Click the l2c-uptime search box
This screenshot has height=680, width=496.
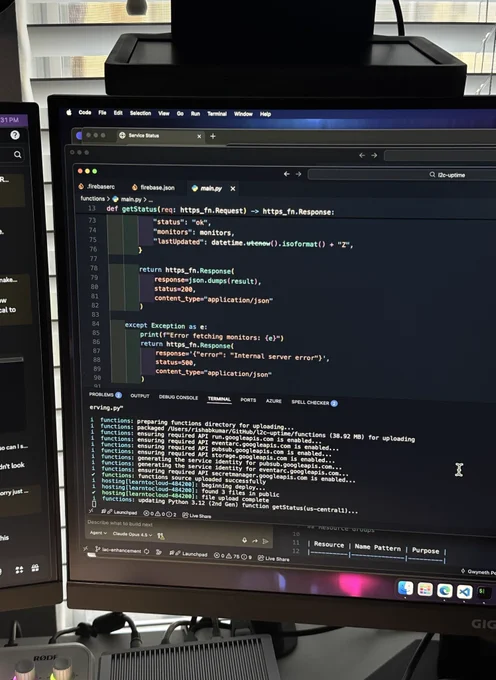pos(401,175)
